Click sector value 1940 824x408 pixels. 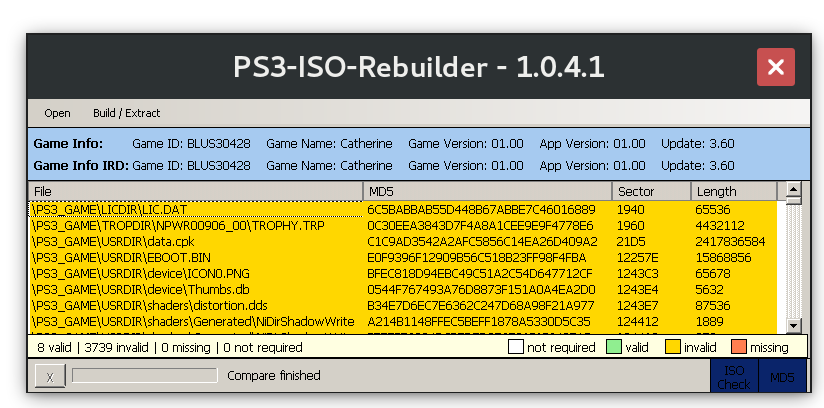tap(631, 210)
